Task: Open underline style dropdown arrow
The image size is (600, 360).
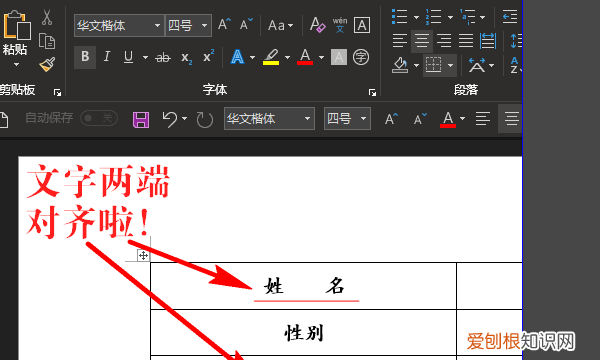Action: (145, 57)
